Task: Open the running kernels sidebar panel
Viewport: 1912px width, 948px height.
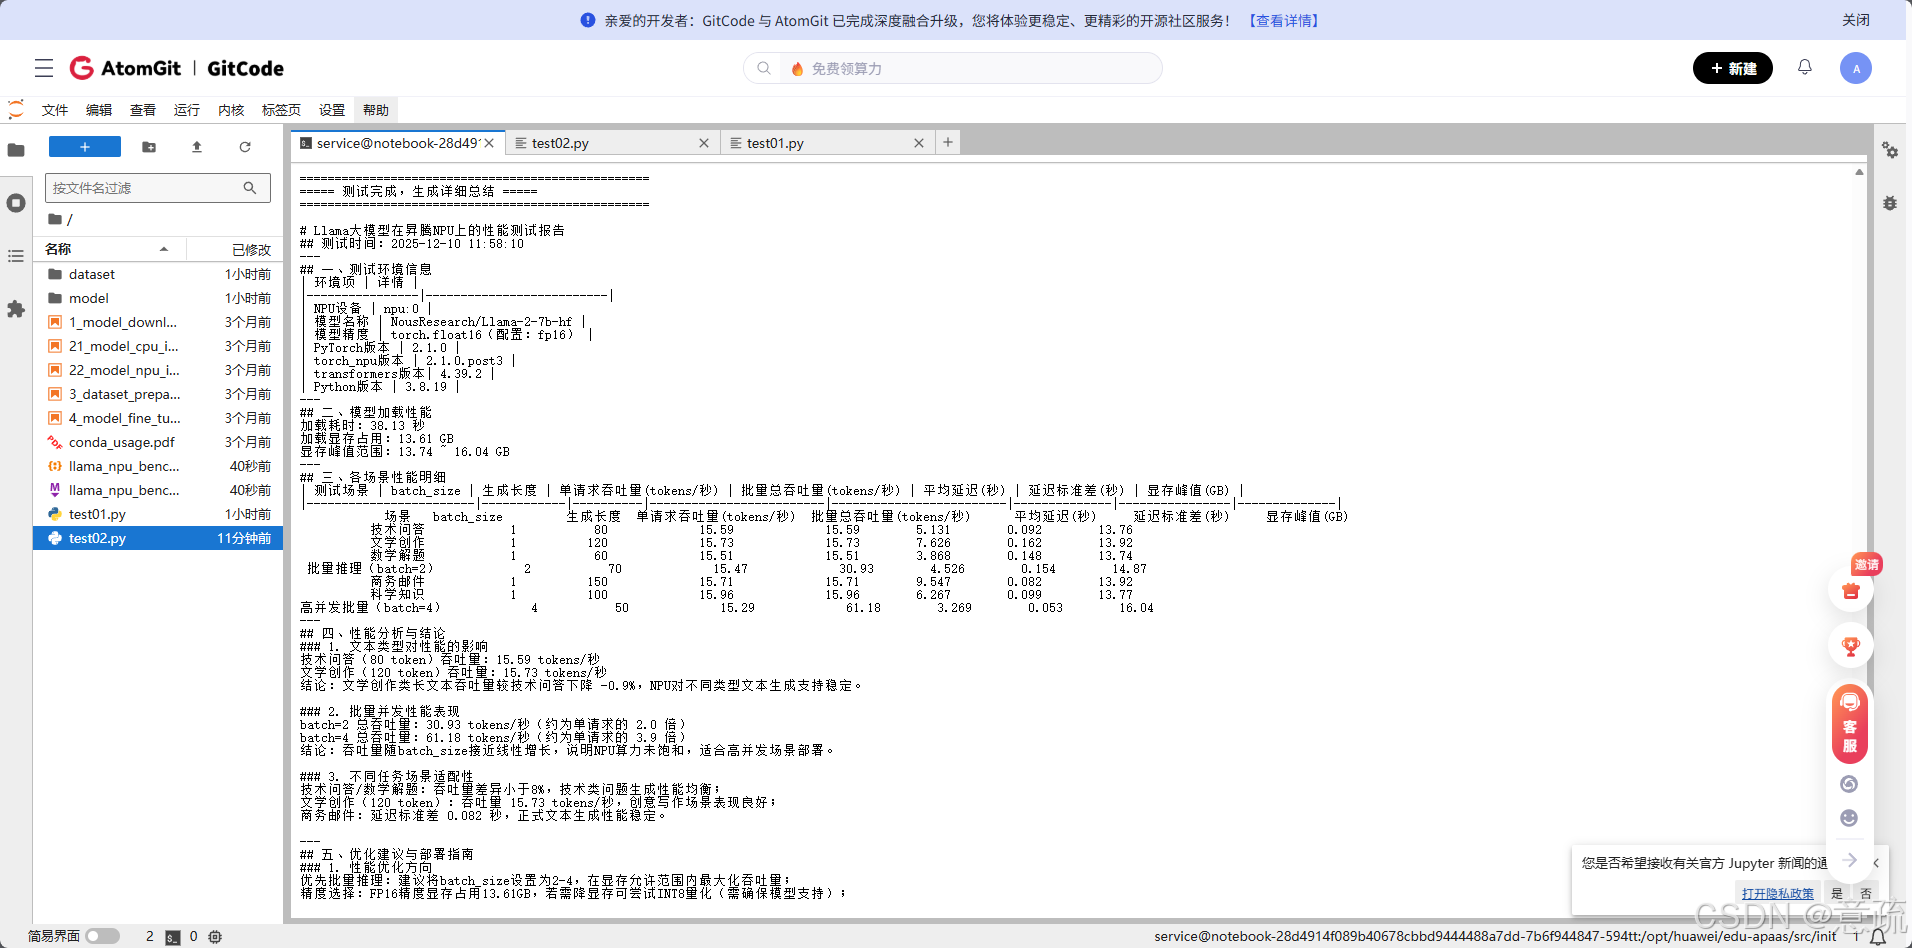Action: (x=16, y=203)
